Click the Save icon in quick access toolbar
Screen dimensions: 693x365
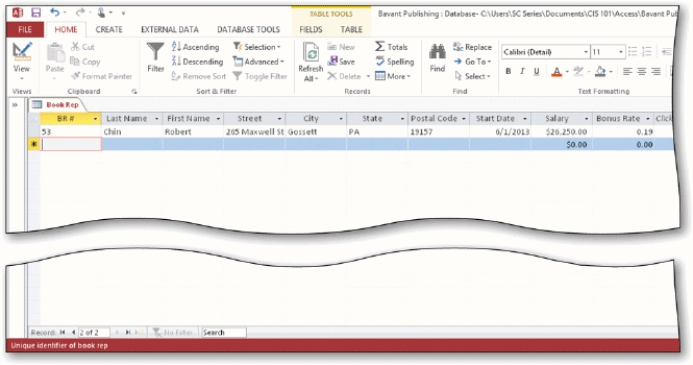36,13
